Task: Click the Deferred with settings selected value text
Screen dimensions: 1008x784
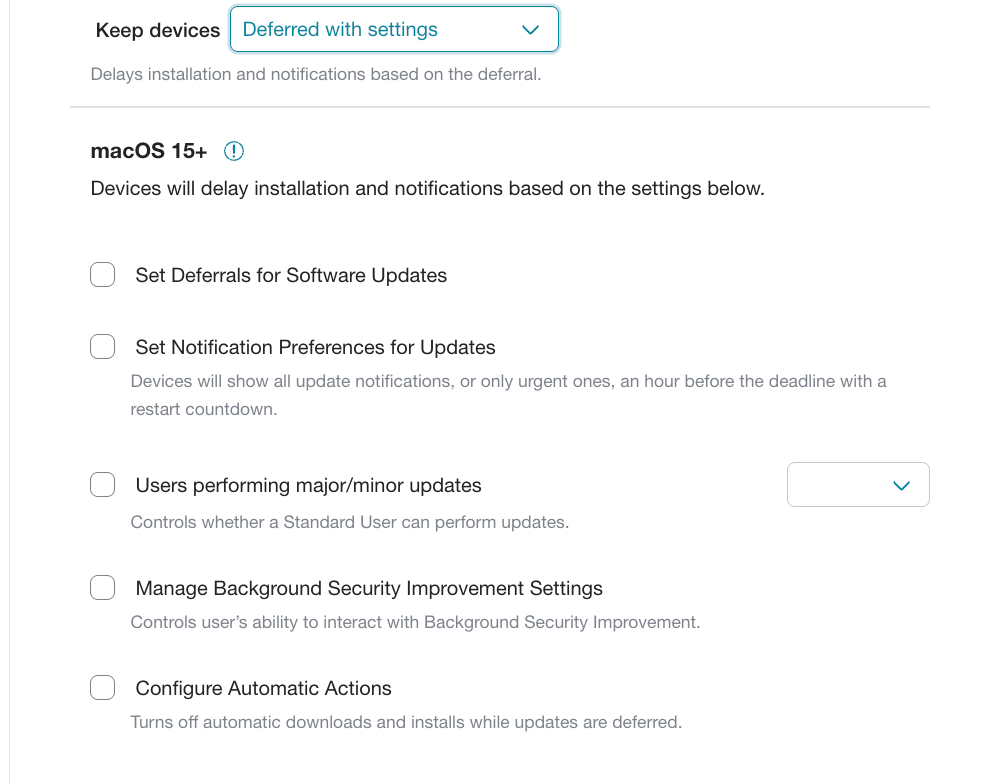Action: point(340,30)
